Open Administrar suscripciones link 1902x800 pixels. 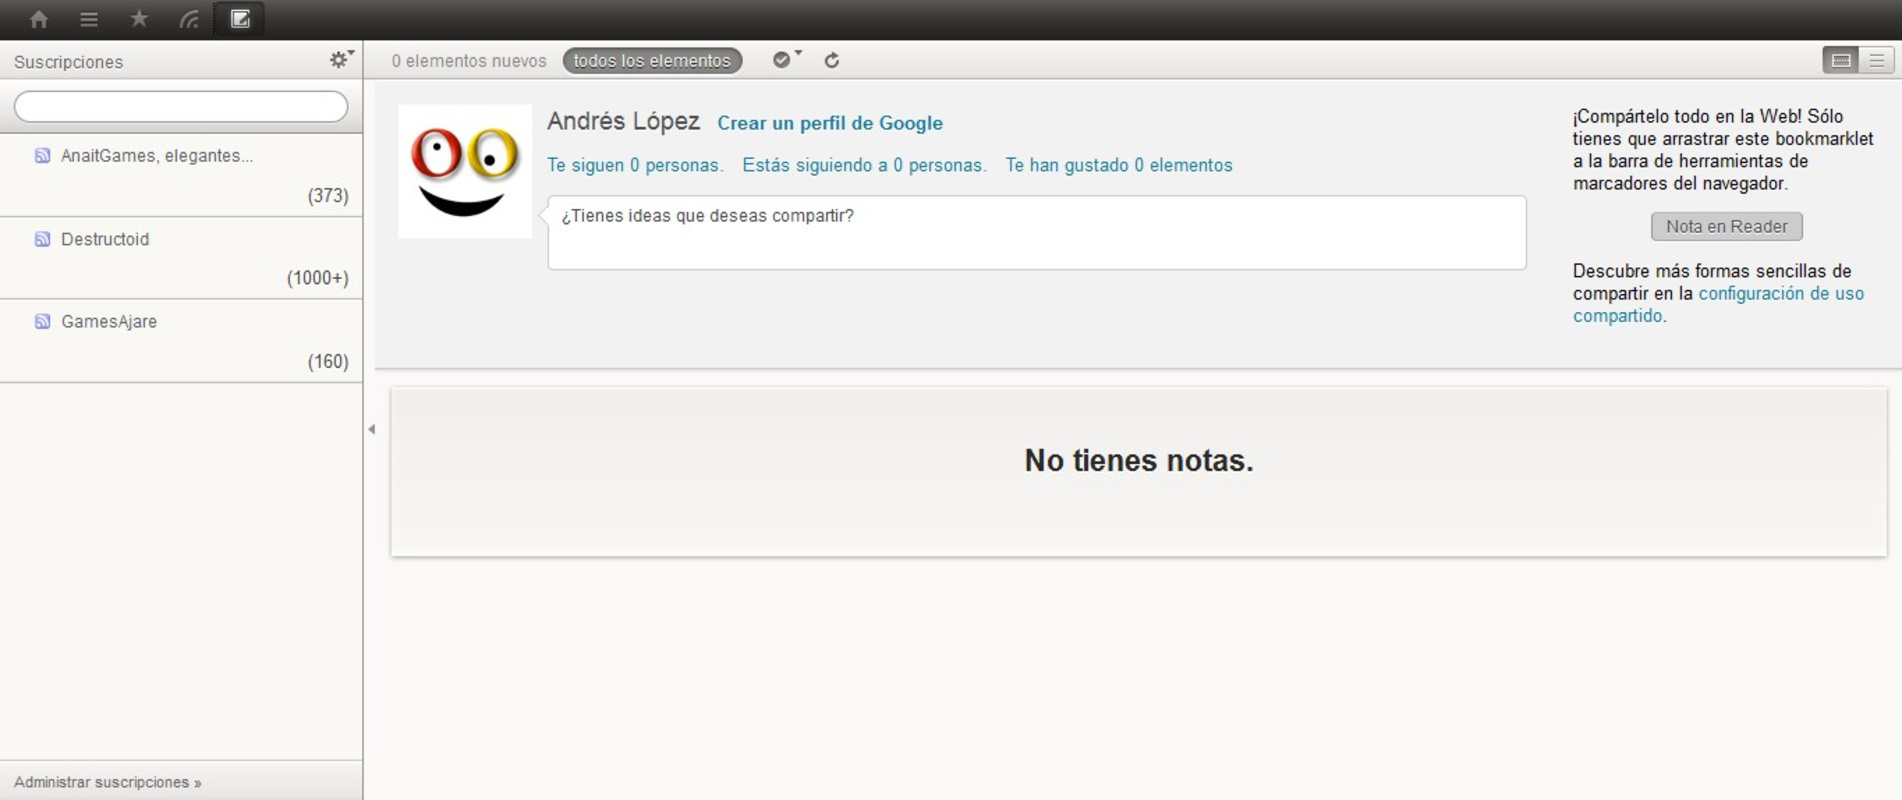click(108, 782)
